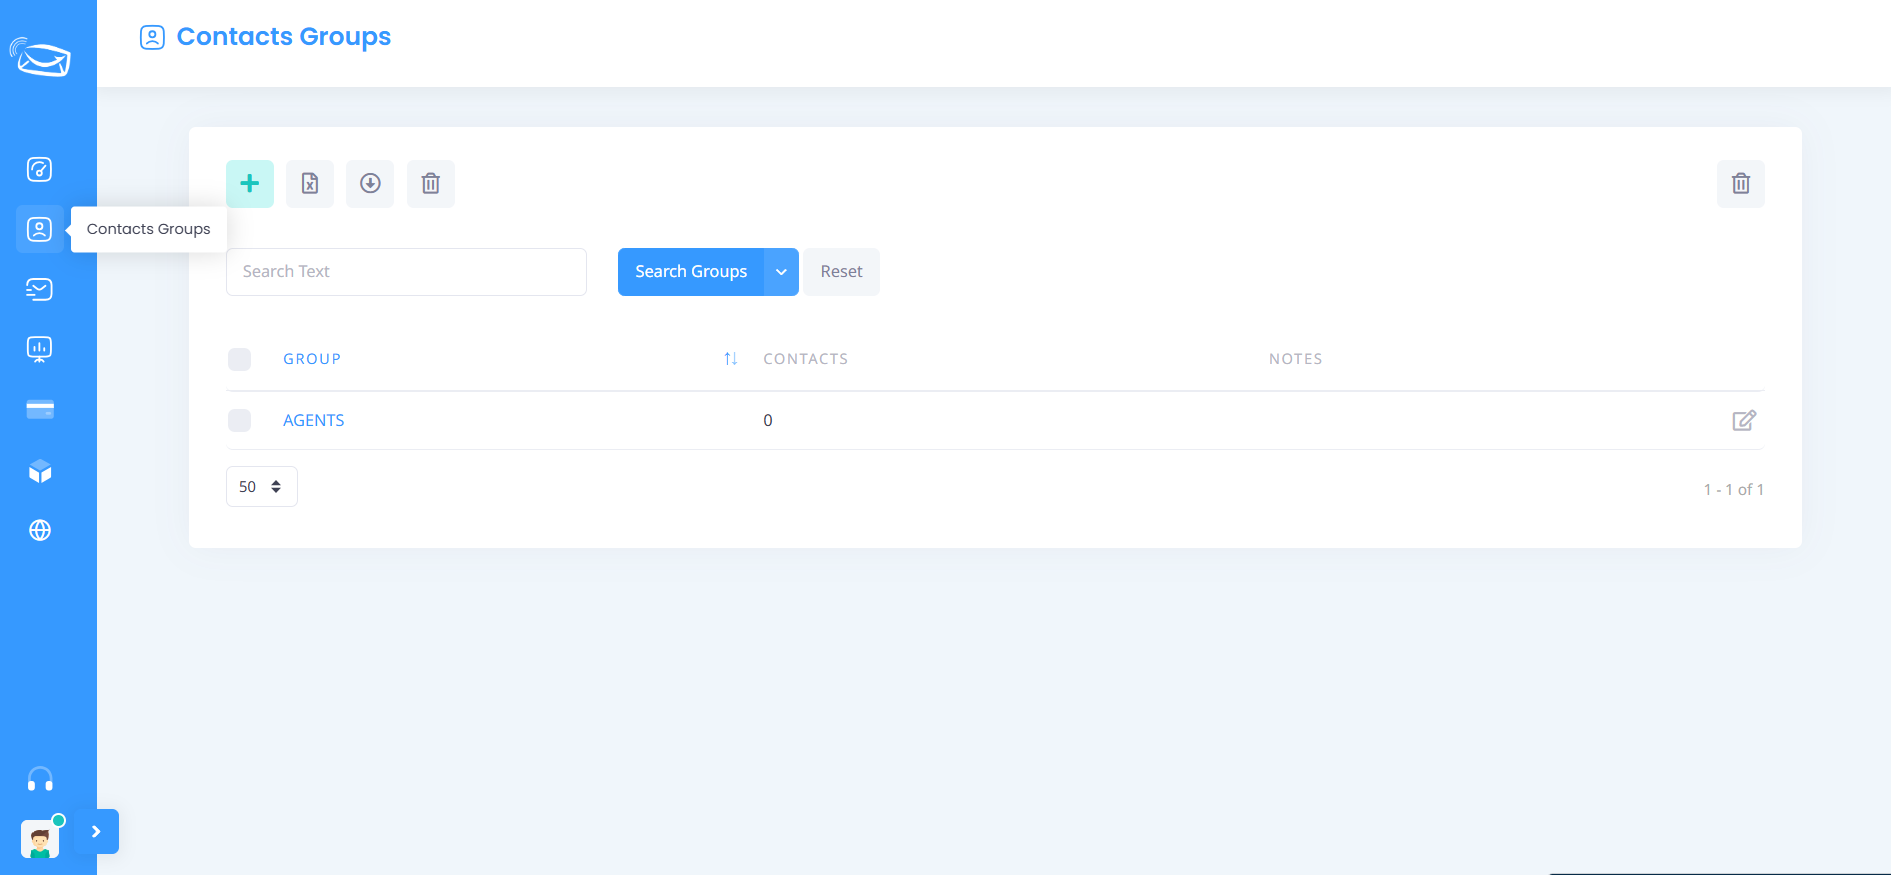This screenshot has width=1891, height=875.
Task: Expand the sidebar with arrow button
Action: pos(96,831)
